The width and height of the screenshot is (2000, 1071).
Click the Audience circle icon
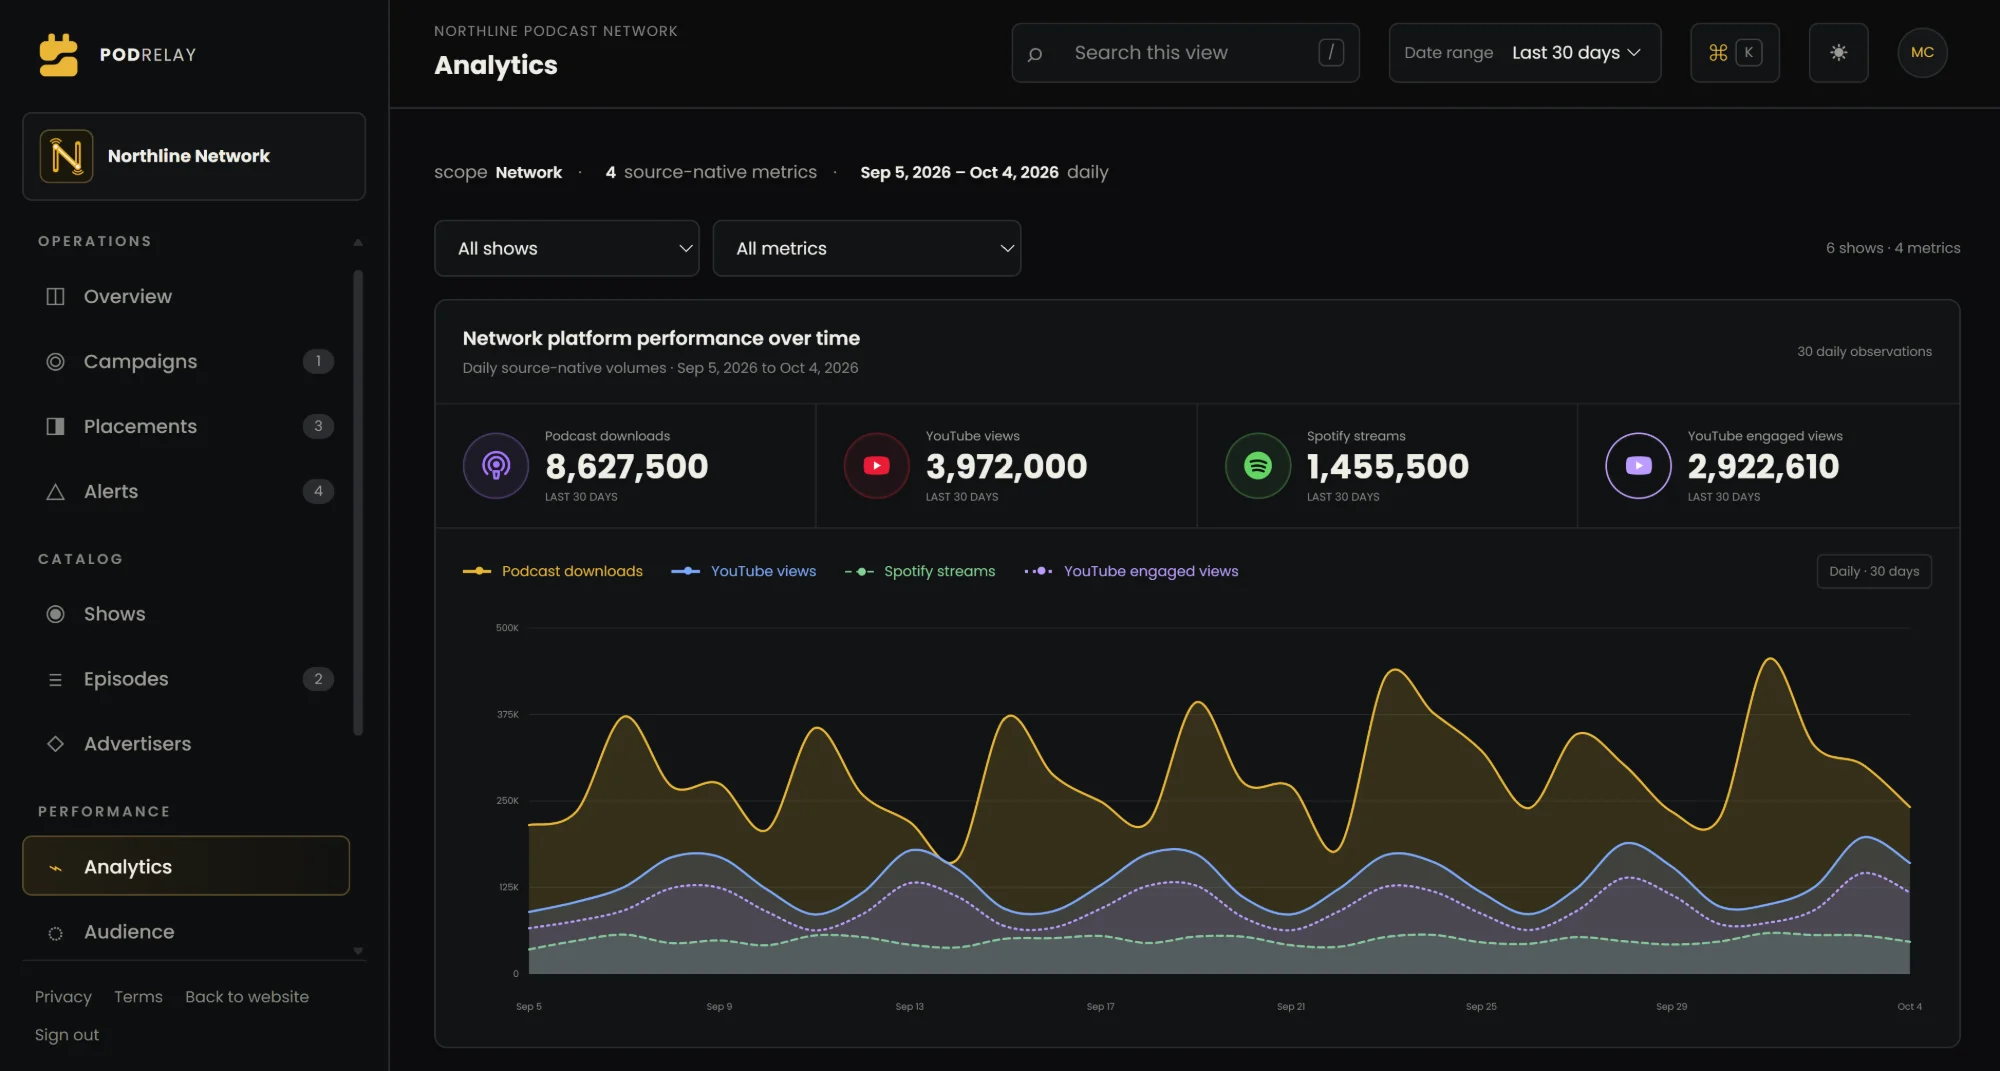point(56,933)
